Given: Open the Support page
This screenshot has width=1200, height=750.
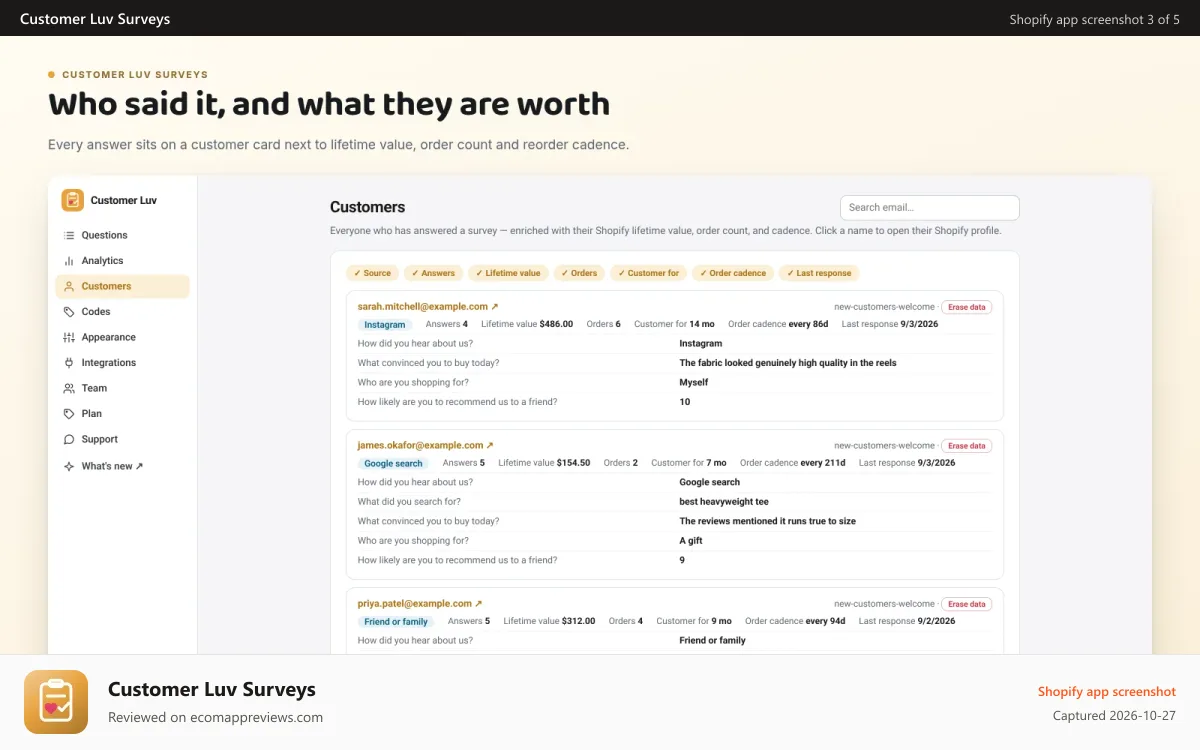Looking at the screenshot, I should [122, 439].
